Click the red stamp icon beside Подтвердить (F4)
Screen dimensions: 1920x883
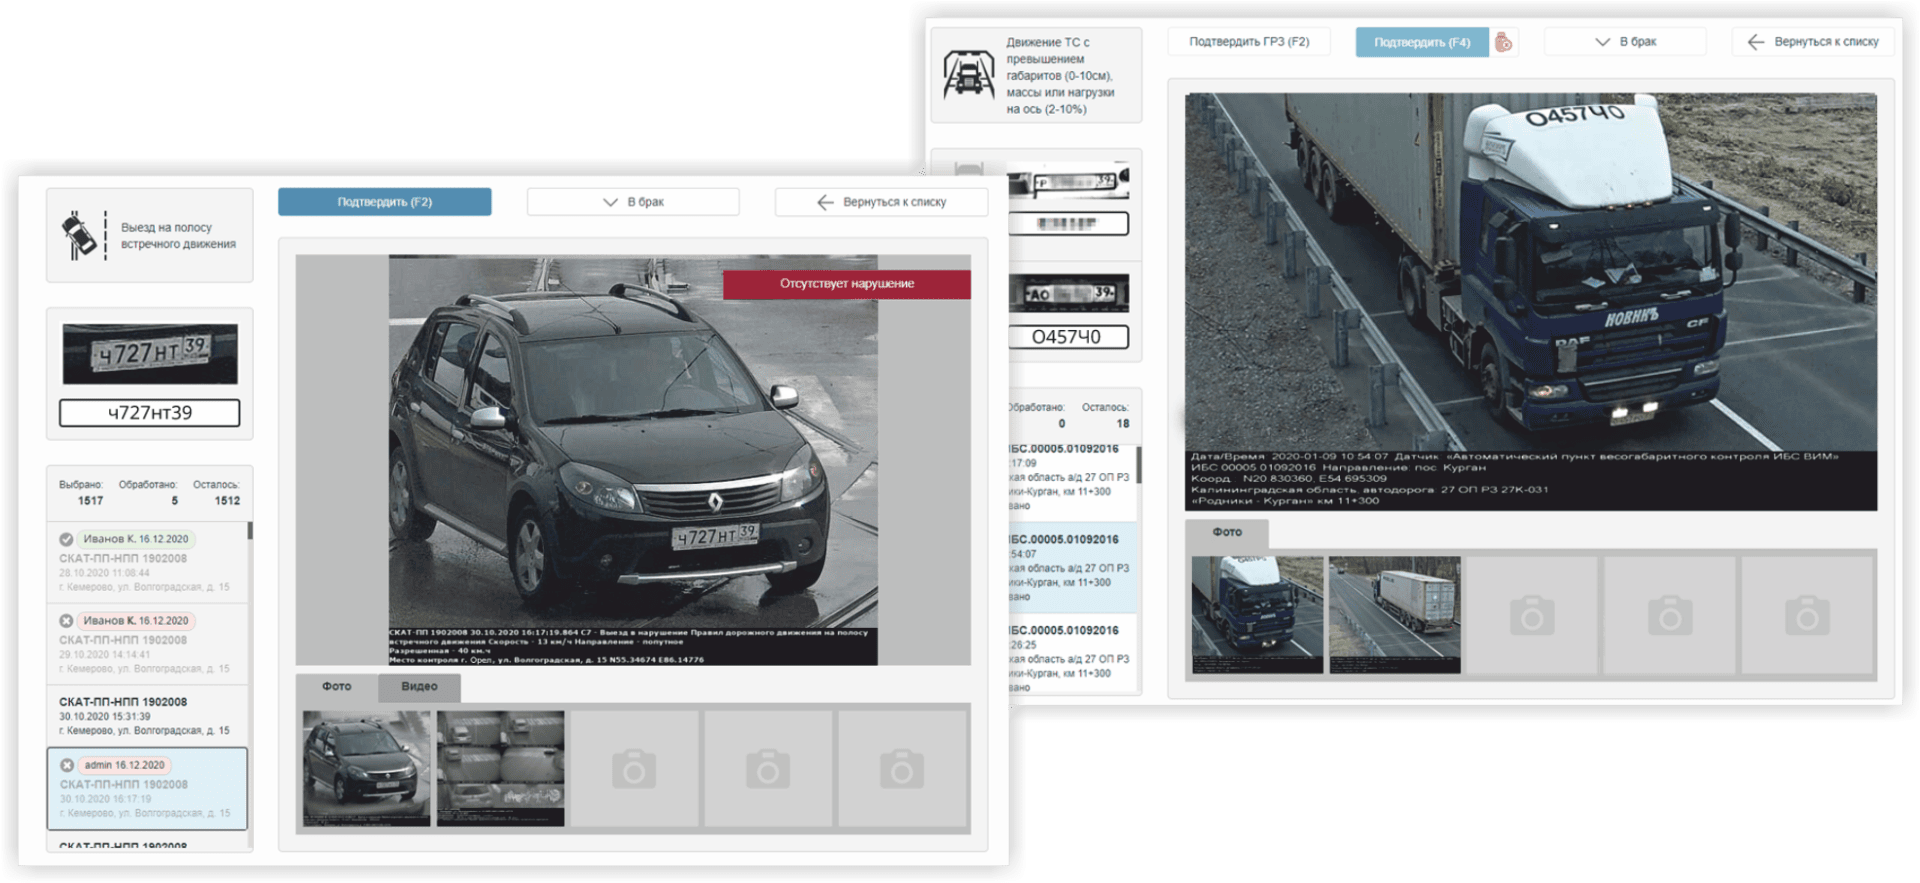(x=1503, y=42)
